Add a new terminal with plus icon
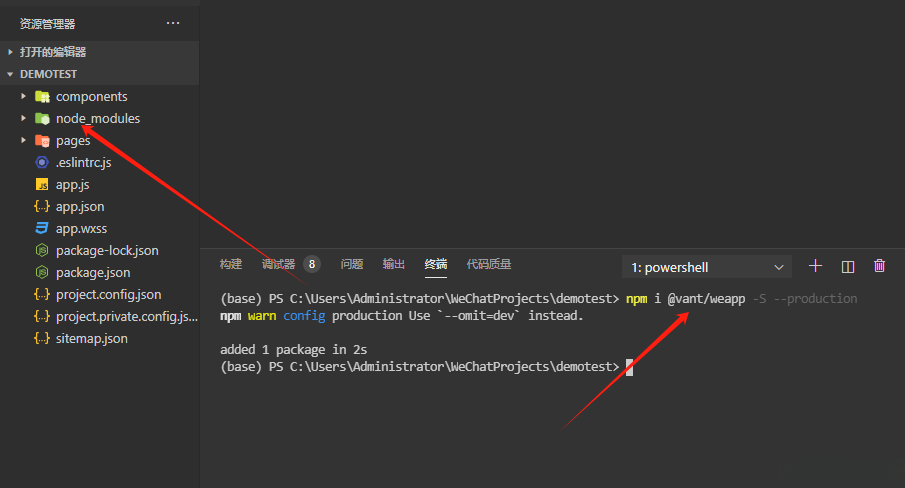 click(815, 266)
